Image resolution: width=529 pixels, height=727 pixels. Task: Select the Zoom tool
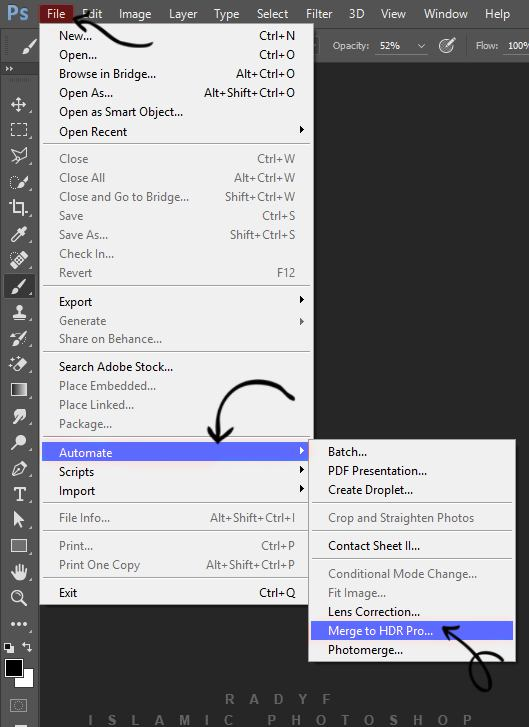click(19, 598)
